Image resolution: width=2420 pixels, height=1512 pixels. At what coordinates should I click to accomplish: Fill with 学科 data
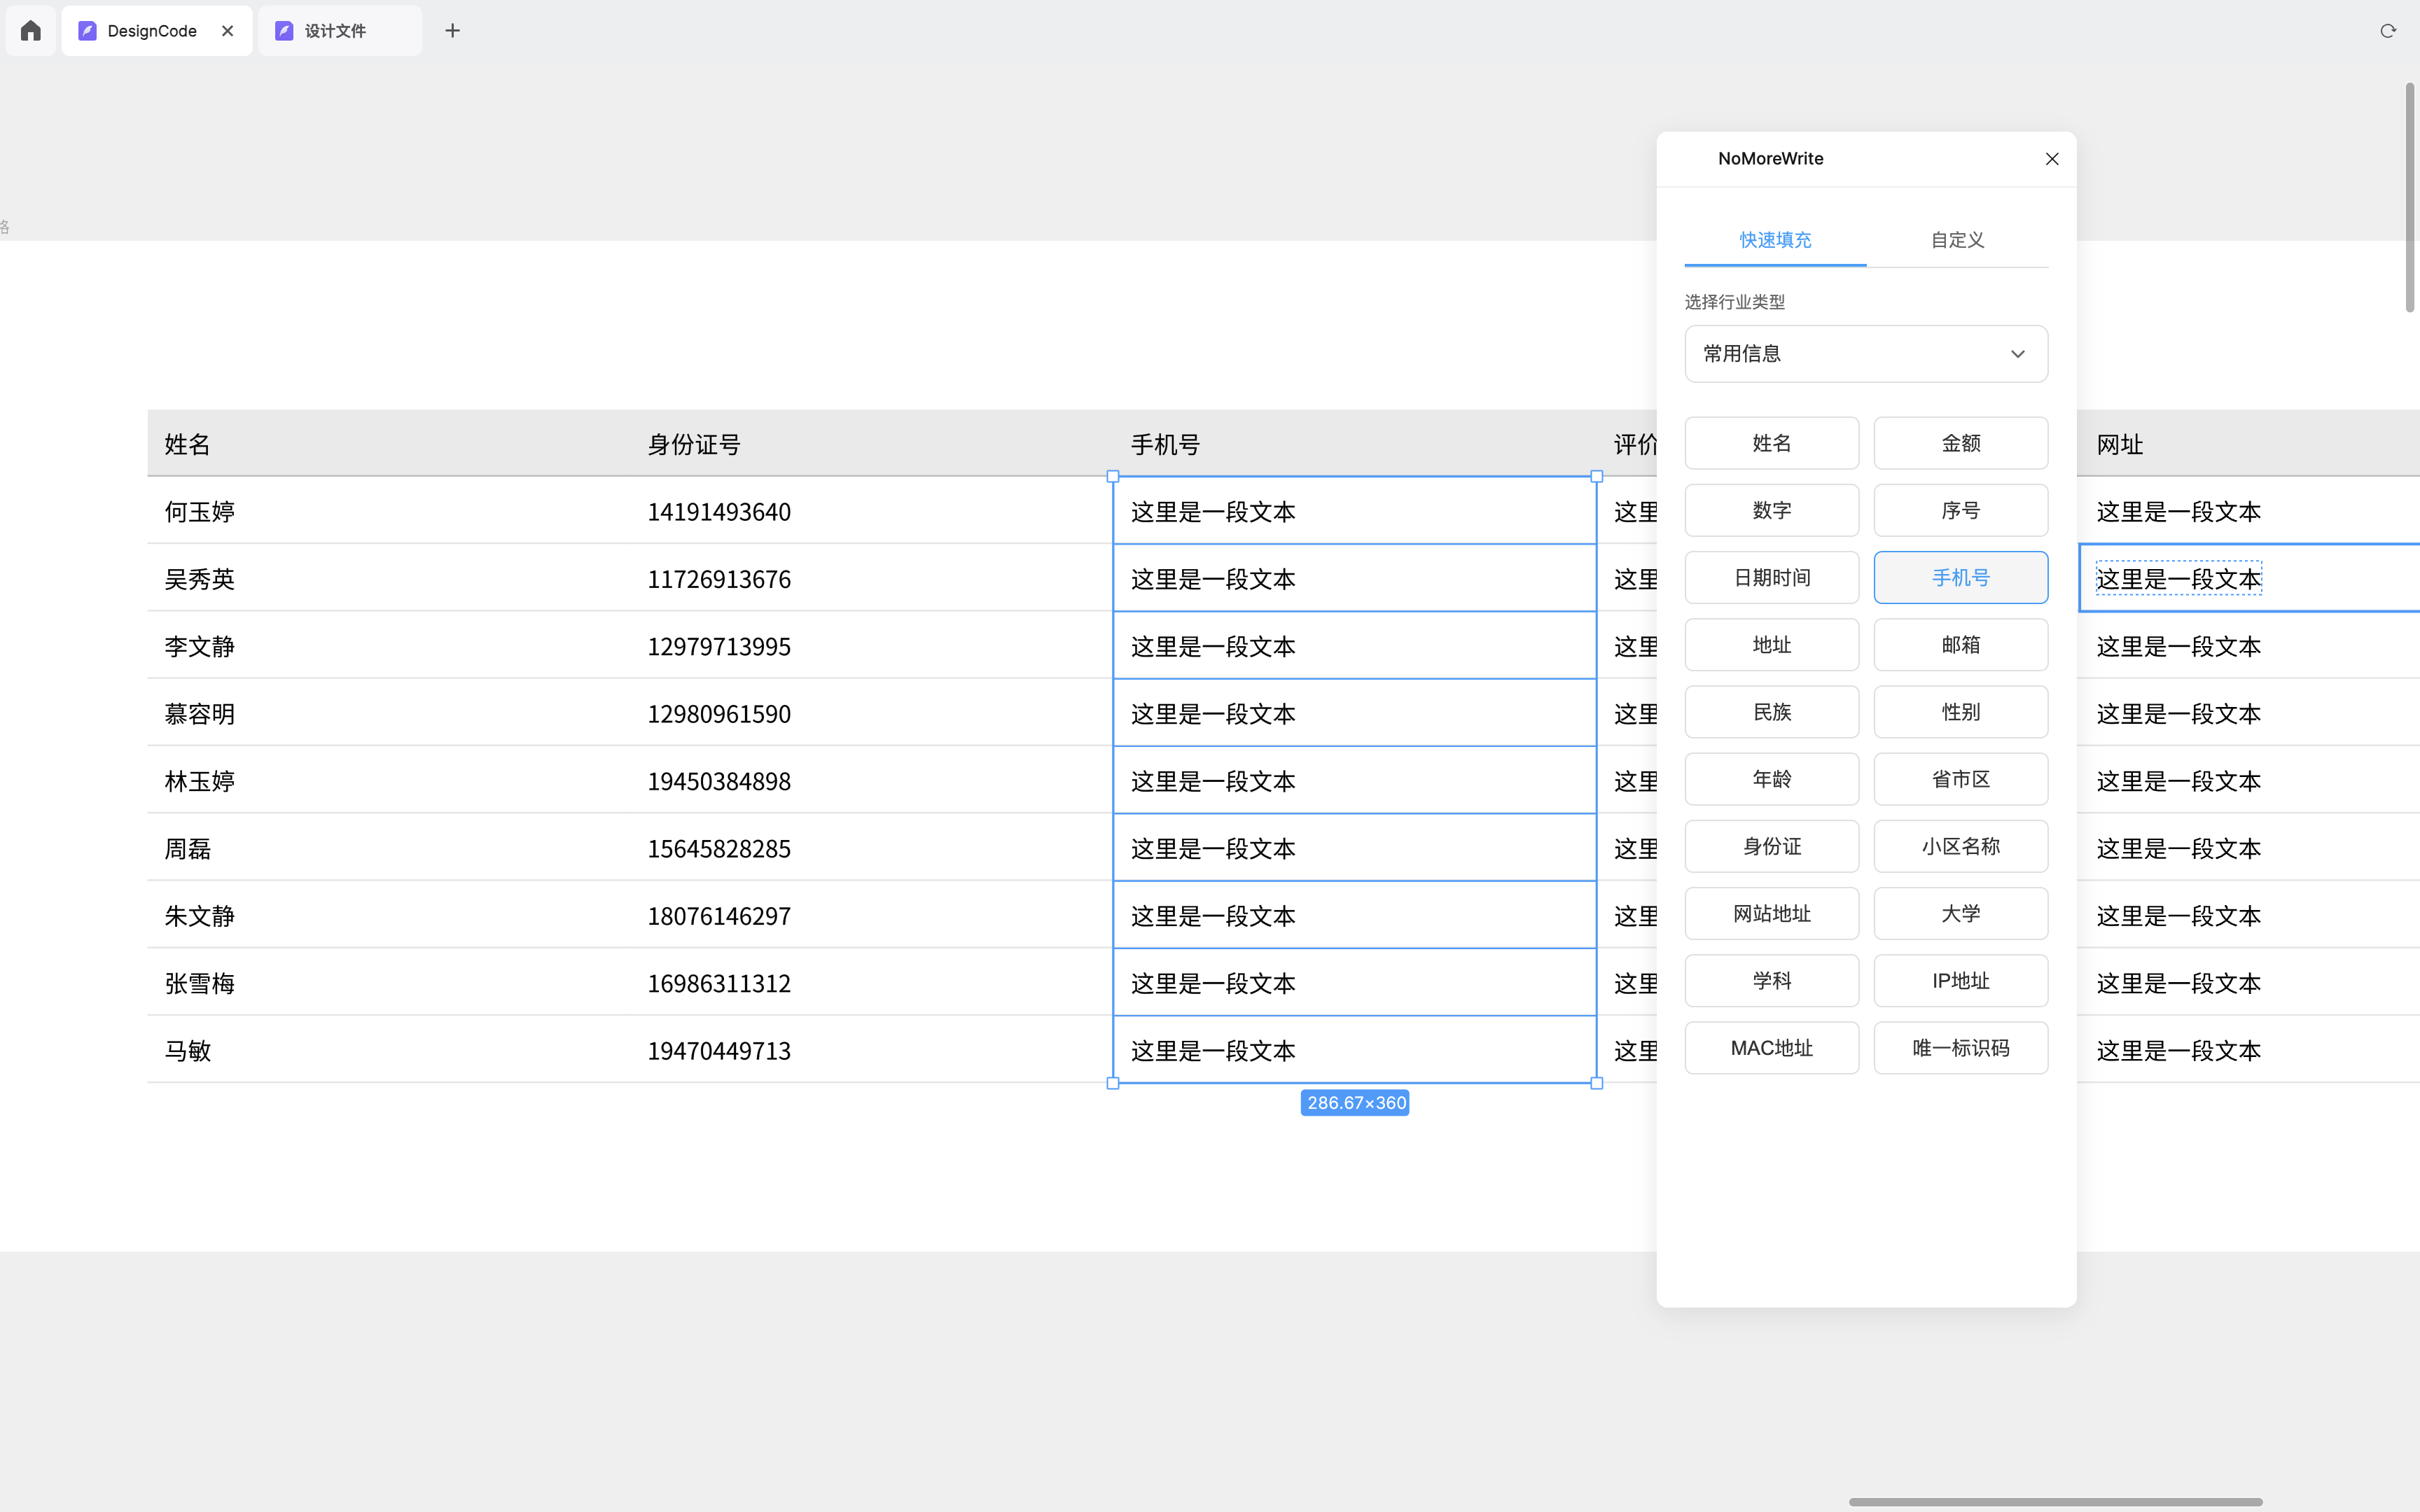pos(1771,980)
